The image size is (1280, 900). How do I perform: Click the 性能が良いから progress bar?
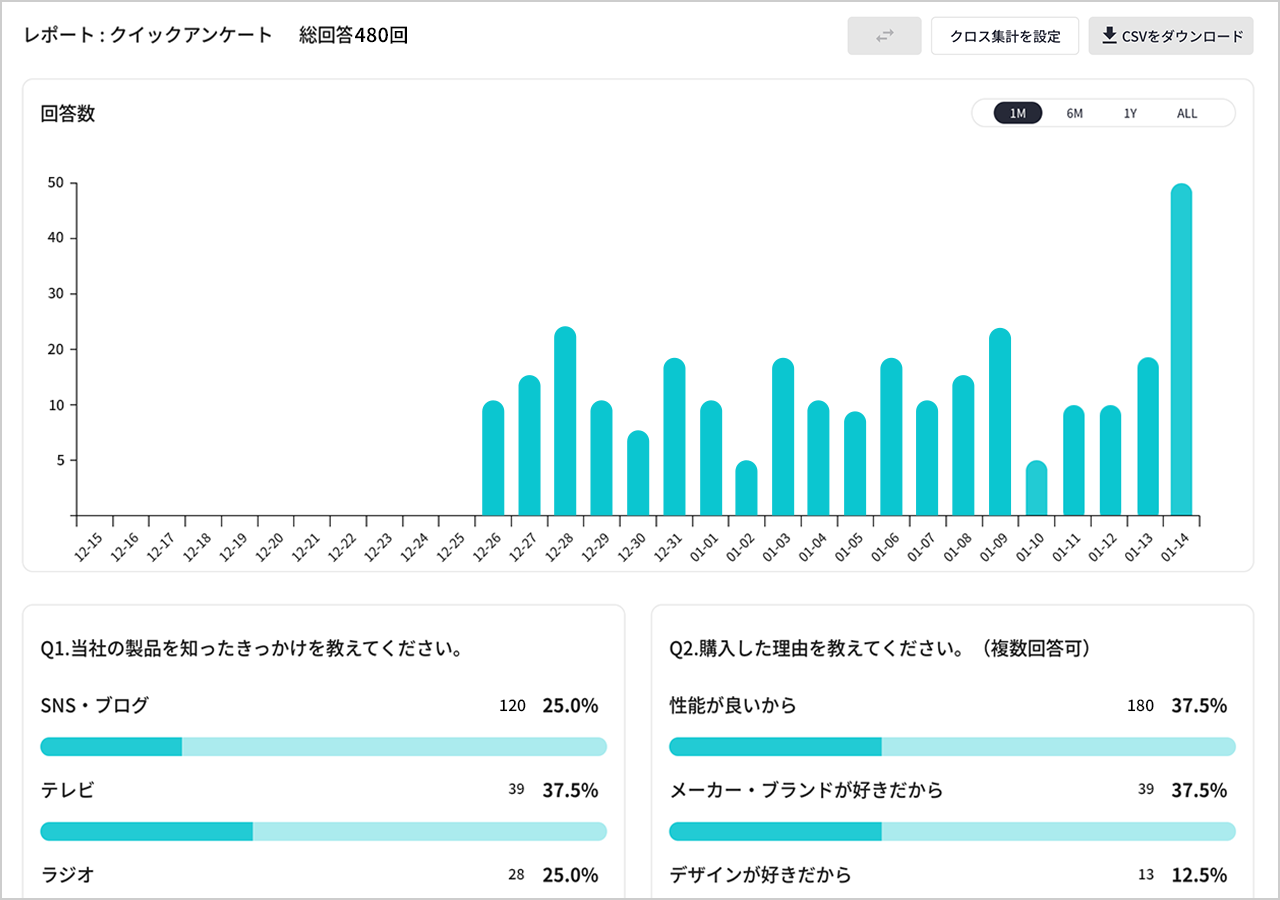952,746
